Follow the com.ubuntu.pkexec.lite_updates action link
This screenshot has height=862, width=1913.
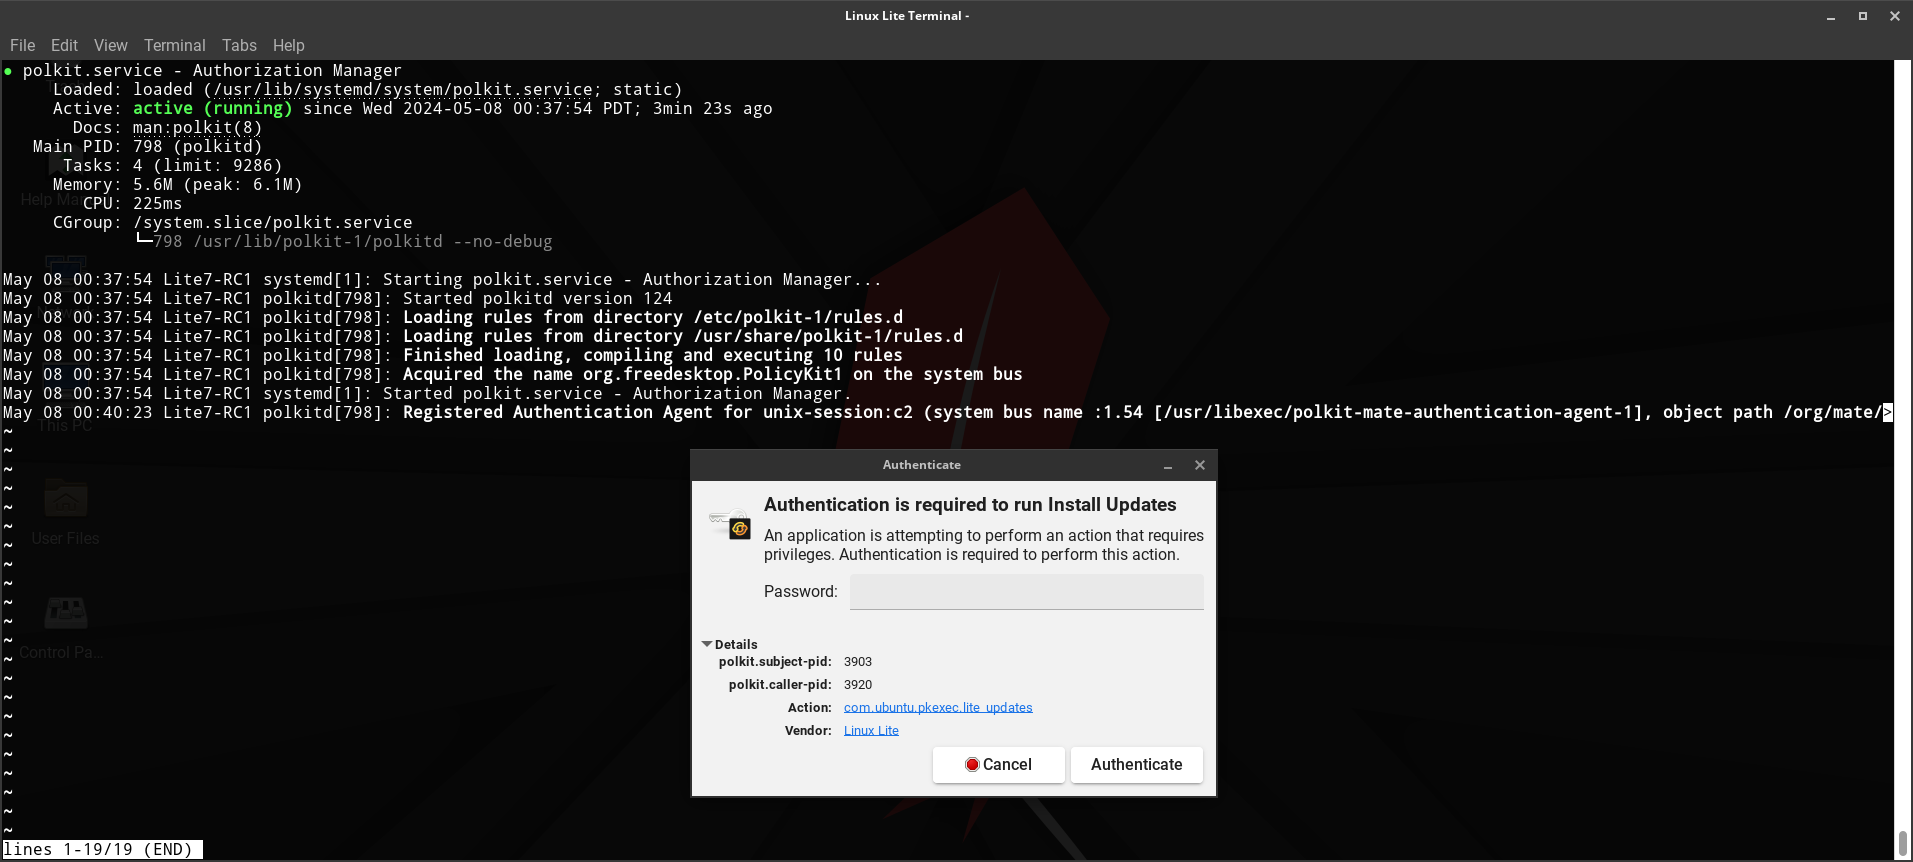tap(937, 707)
